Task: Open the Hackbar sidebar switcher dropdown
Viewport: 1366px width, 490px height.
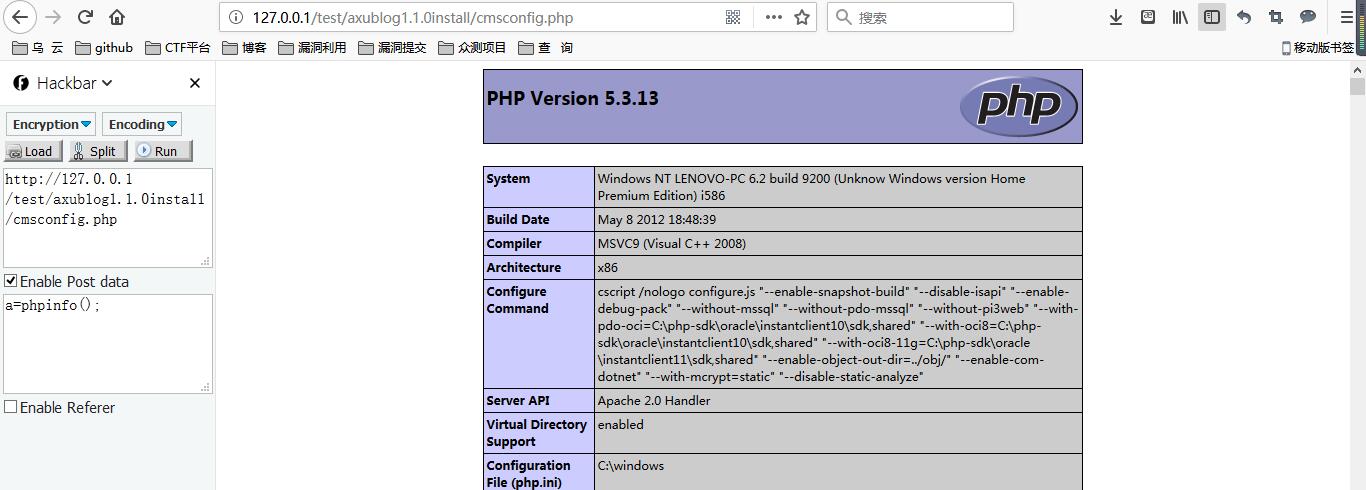Action: [107, 83]
